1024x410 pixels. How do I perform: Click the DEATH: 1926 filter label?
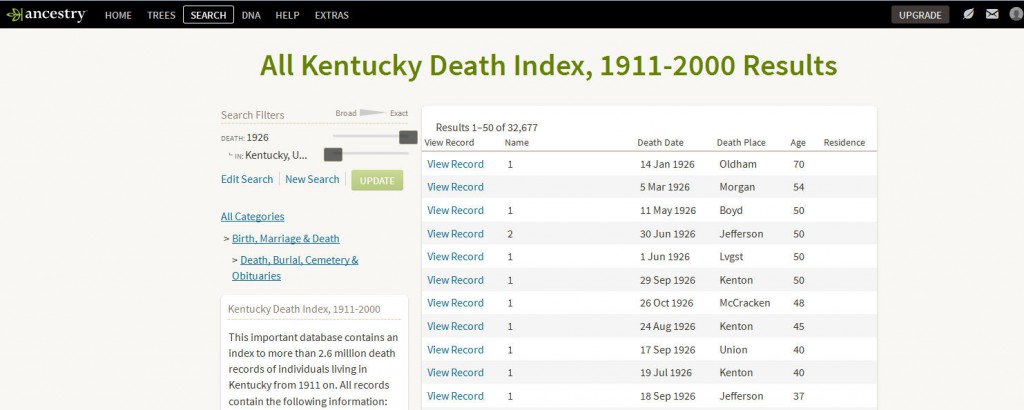pyautogui.click(x=244, y=138)
